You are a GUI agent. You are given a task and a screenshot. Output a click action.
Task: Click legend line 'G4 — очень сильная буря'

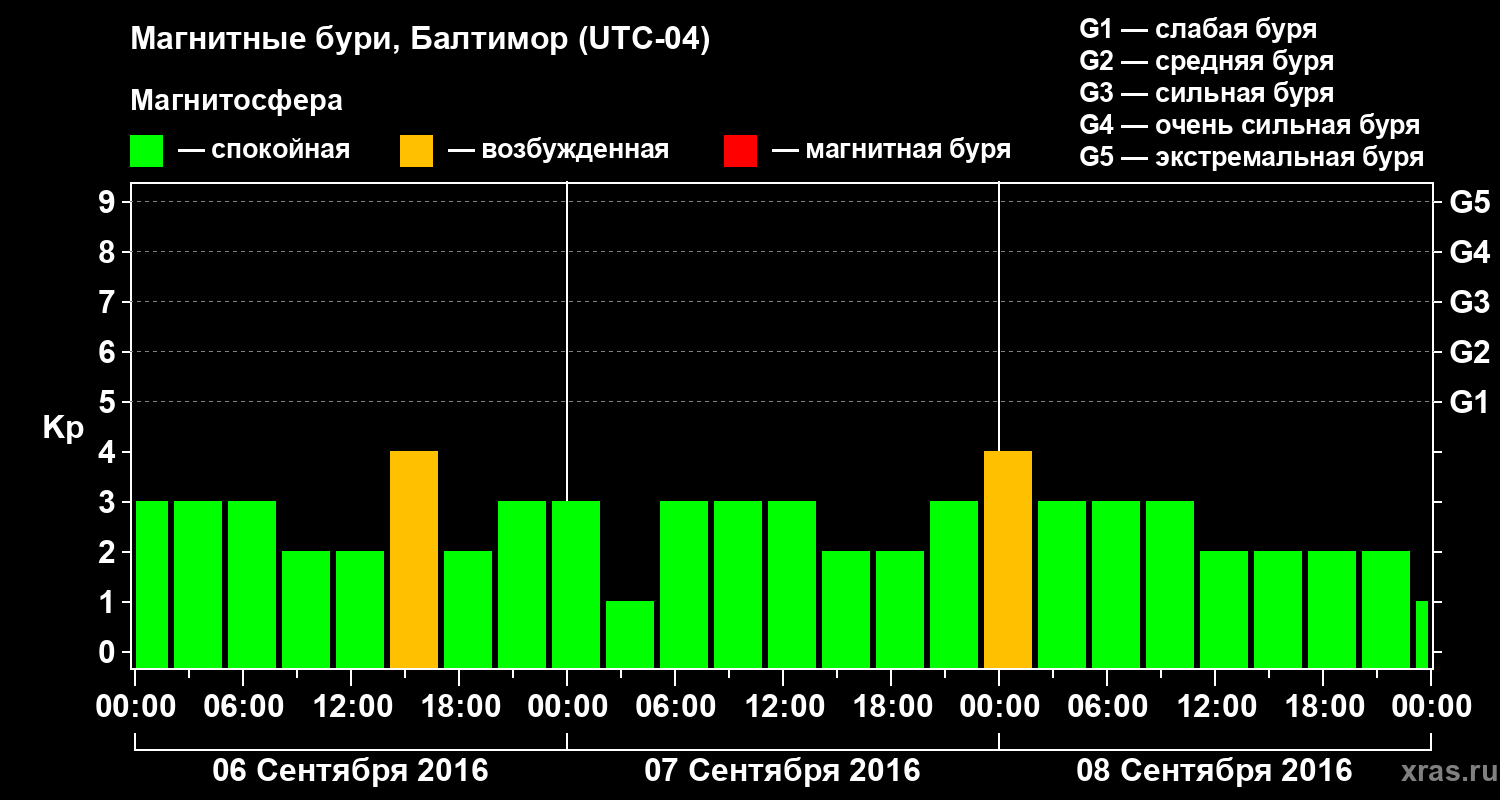click(1249, 125)
